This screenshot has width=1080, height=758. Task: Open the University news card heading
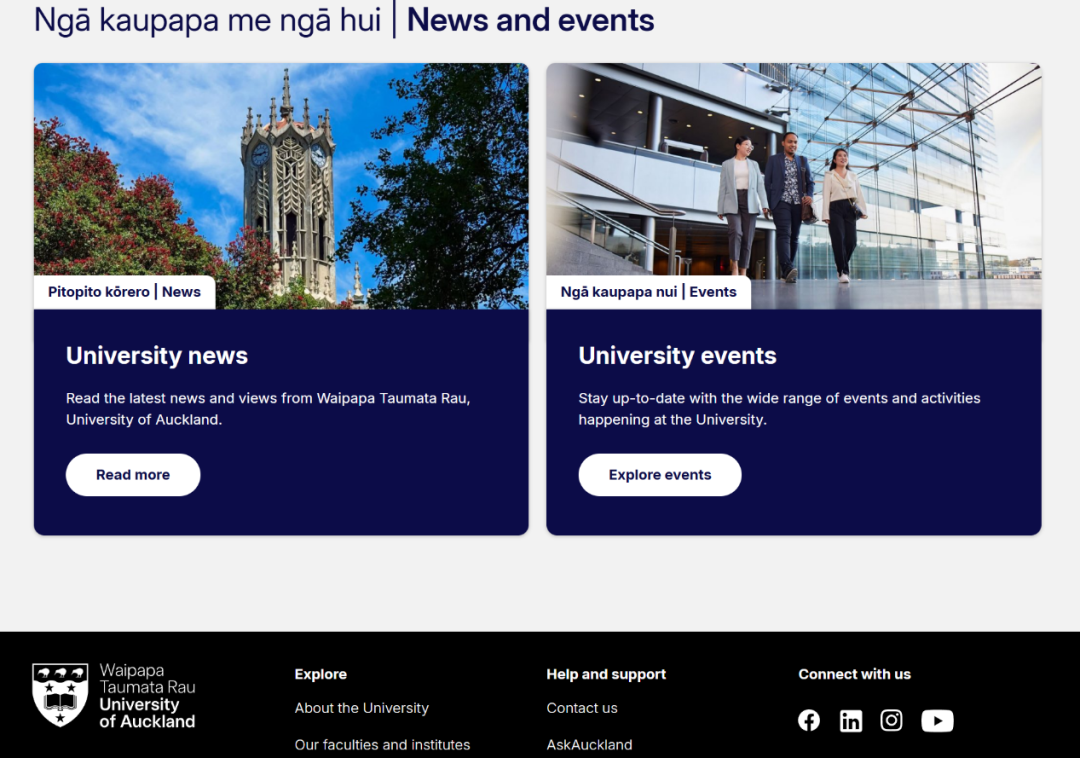click(x=157, y=356)
